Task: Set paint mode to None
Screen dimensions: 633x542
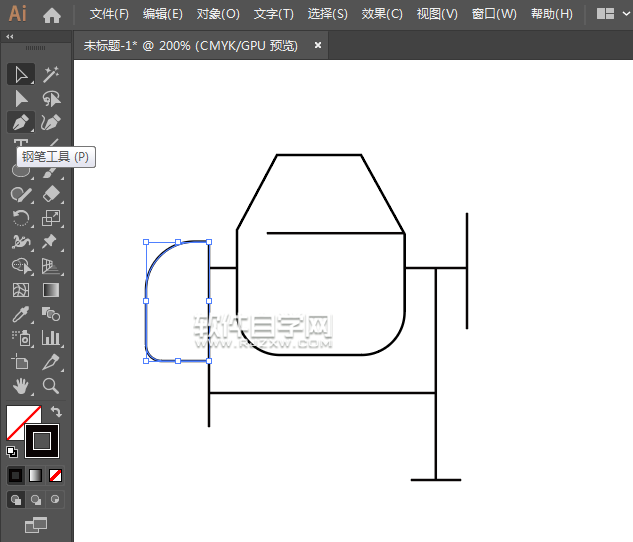Action: click(x=56, y=475)
